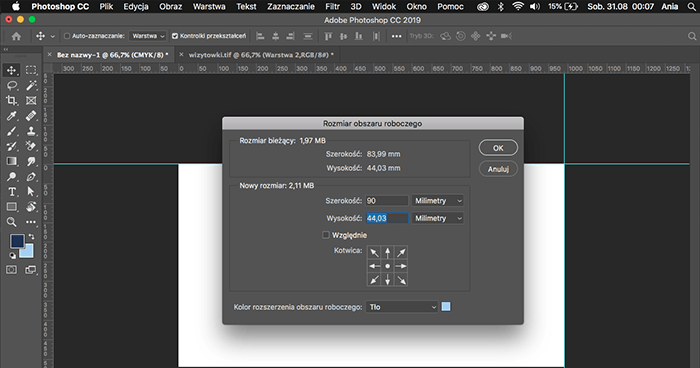Swap foreground and background colors
The image size is (700, 368).
(x=31, y=236)
